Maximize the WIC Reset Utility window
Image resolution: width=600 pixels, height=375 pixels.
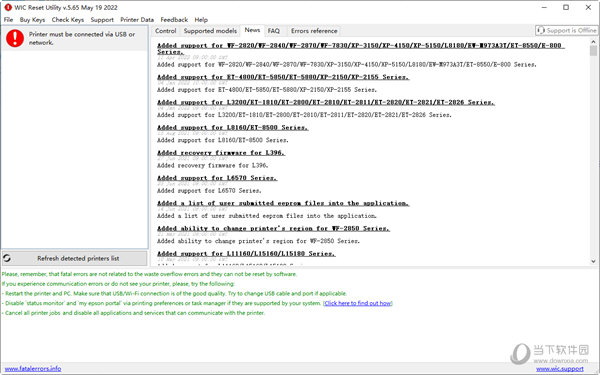click(x=566, y=7)
